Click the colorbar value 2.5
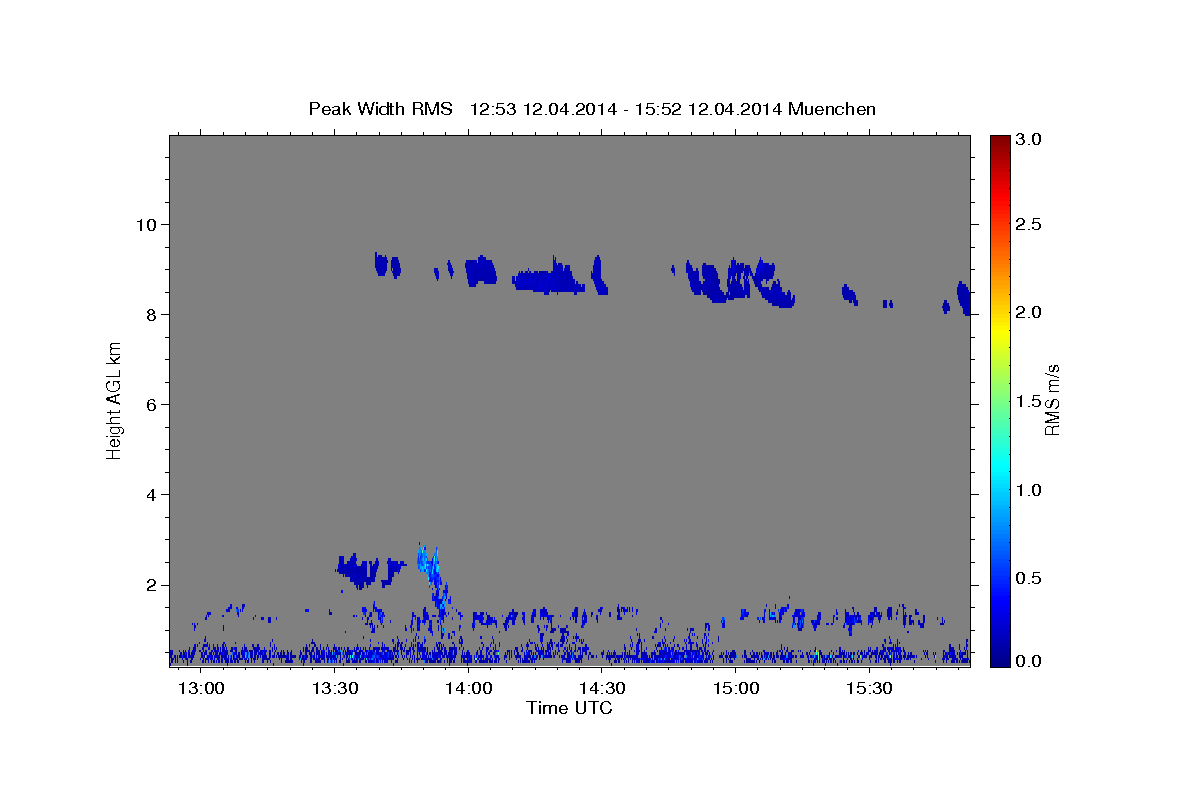The image size is (1200, 800). pos(1028,224)
